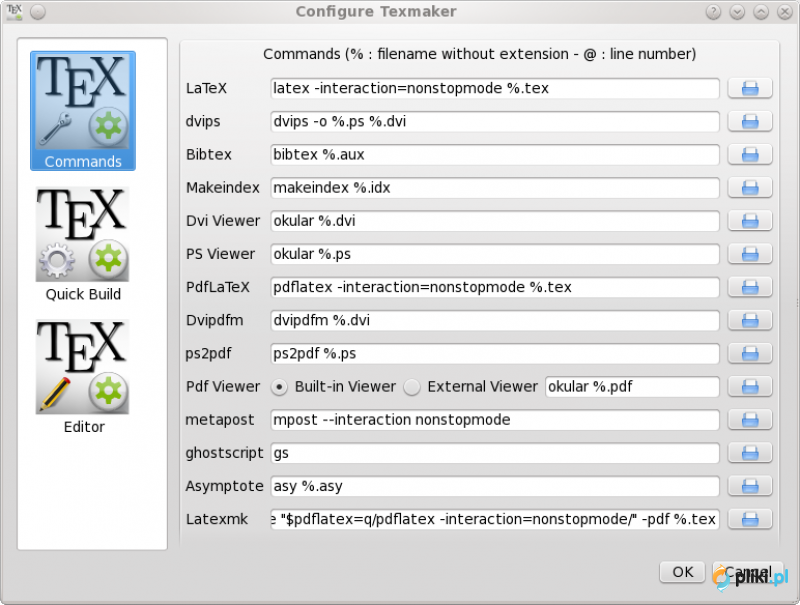Screen dimensions: 800x605
Task: Browse for the Dvi Viewer program
Action: 749,221
